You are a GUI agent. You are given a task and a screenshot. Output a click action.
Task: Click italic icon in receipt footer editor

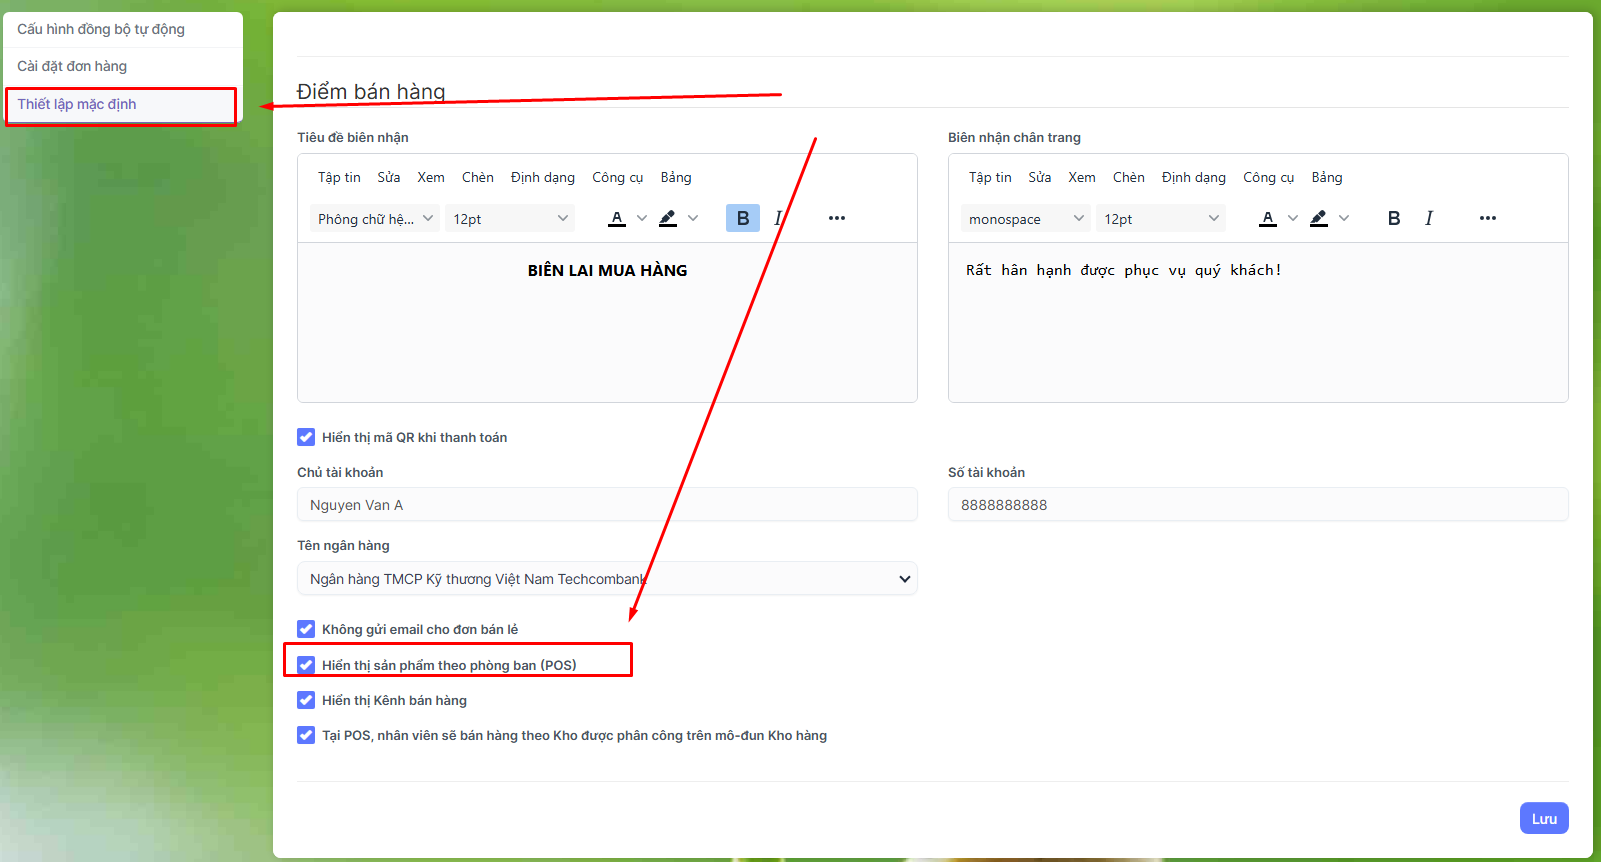pos(1428,218)
